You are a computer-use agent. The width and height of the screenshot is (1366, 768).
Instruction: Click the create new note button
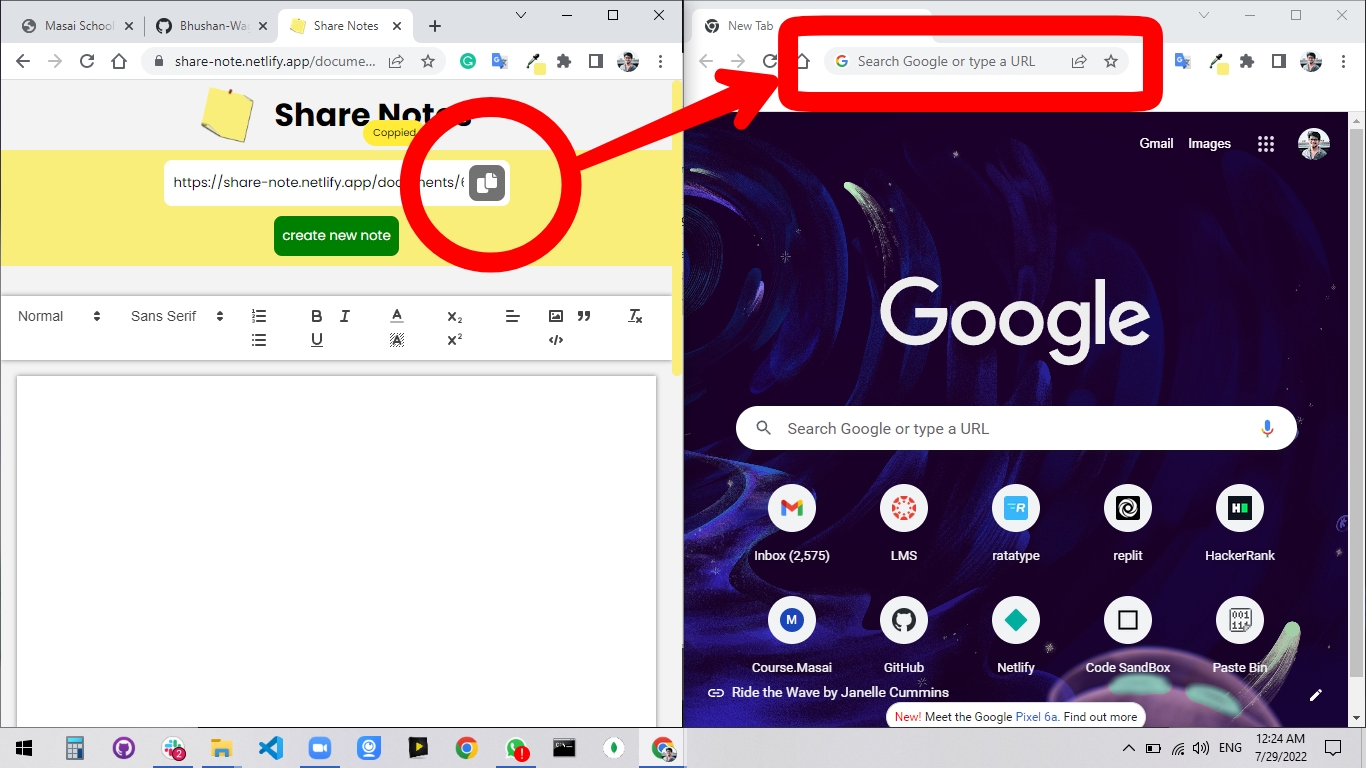click(x=336, y=236)
